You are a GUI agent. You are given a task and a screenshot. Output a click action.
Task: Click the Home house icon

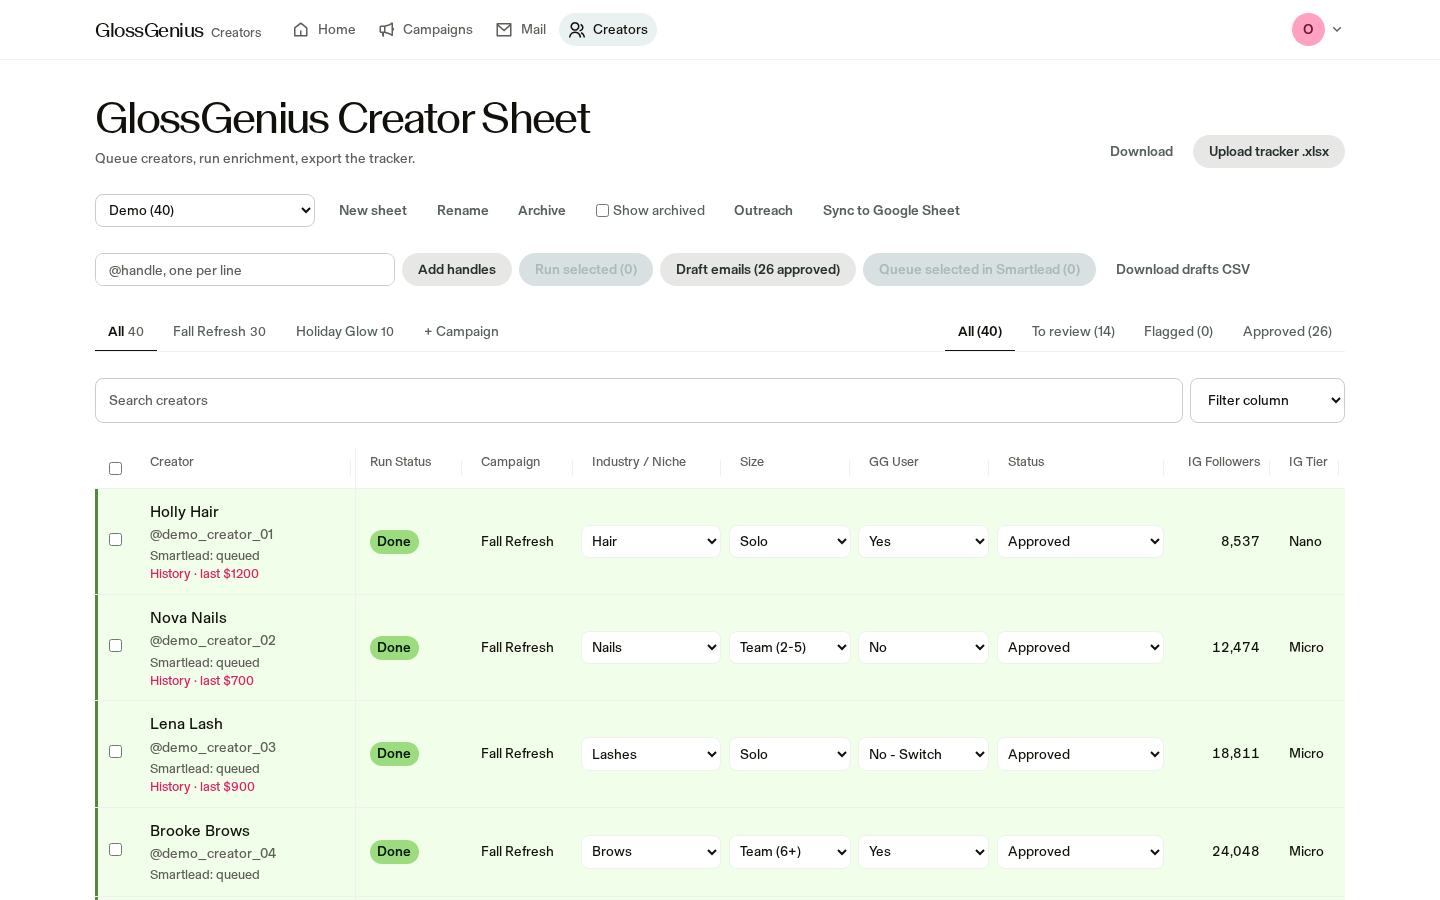301,30
